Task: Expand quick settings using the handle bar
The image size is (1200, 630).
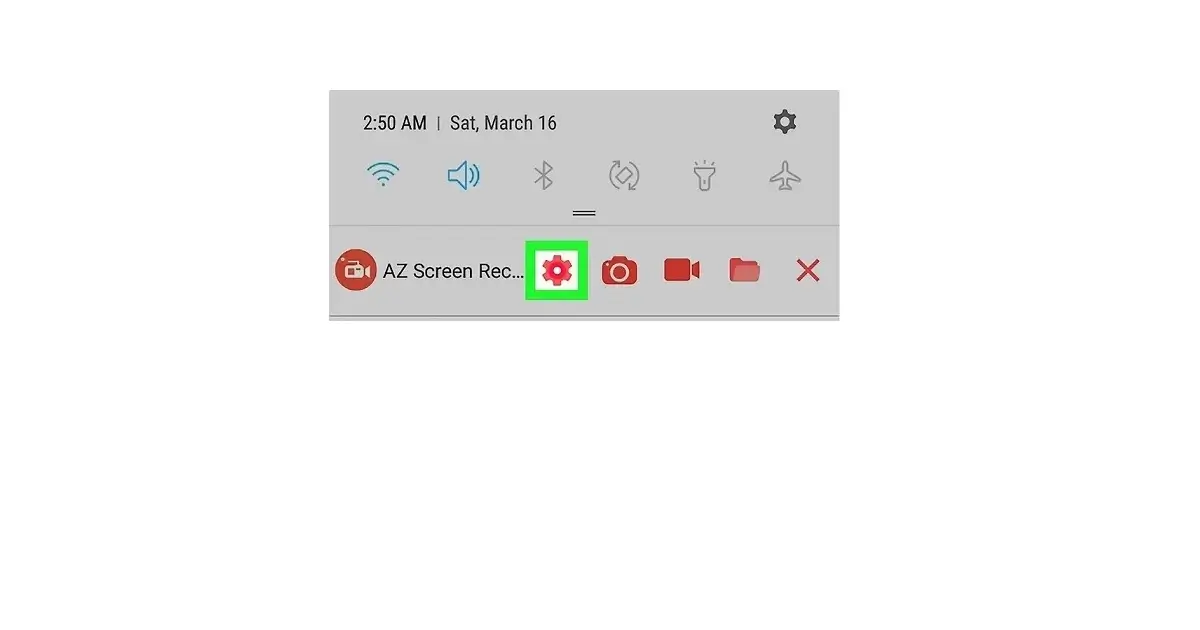Action: tap(584, 213)
